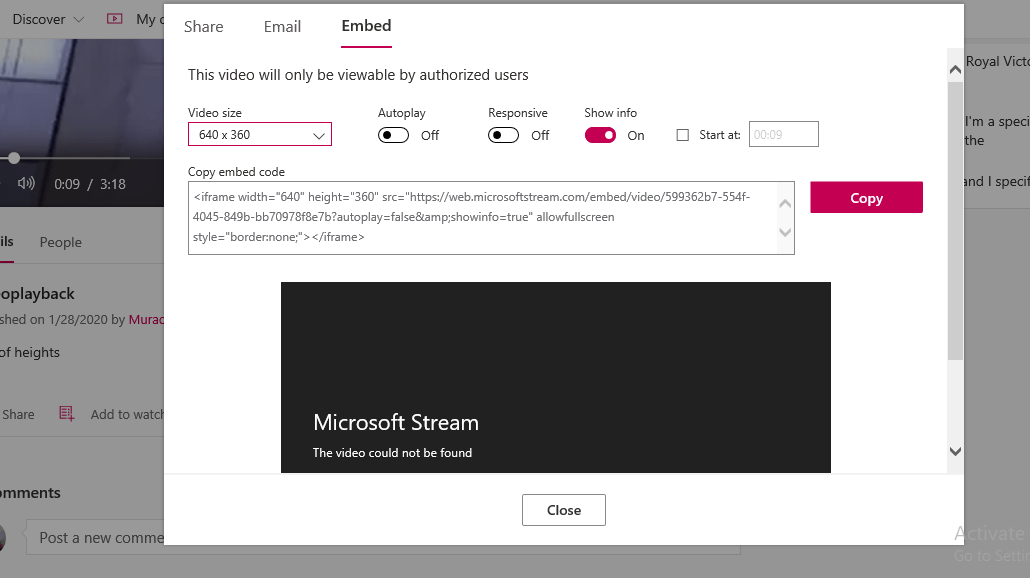
Task: Click the Murad author link icon
Action: [148, 319]
